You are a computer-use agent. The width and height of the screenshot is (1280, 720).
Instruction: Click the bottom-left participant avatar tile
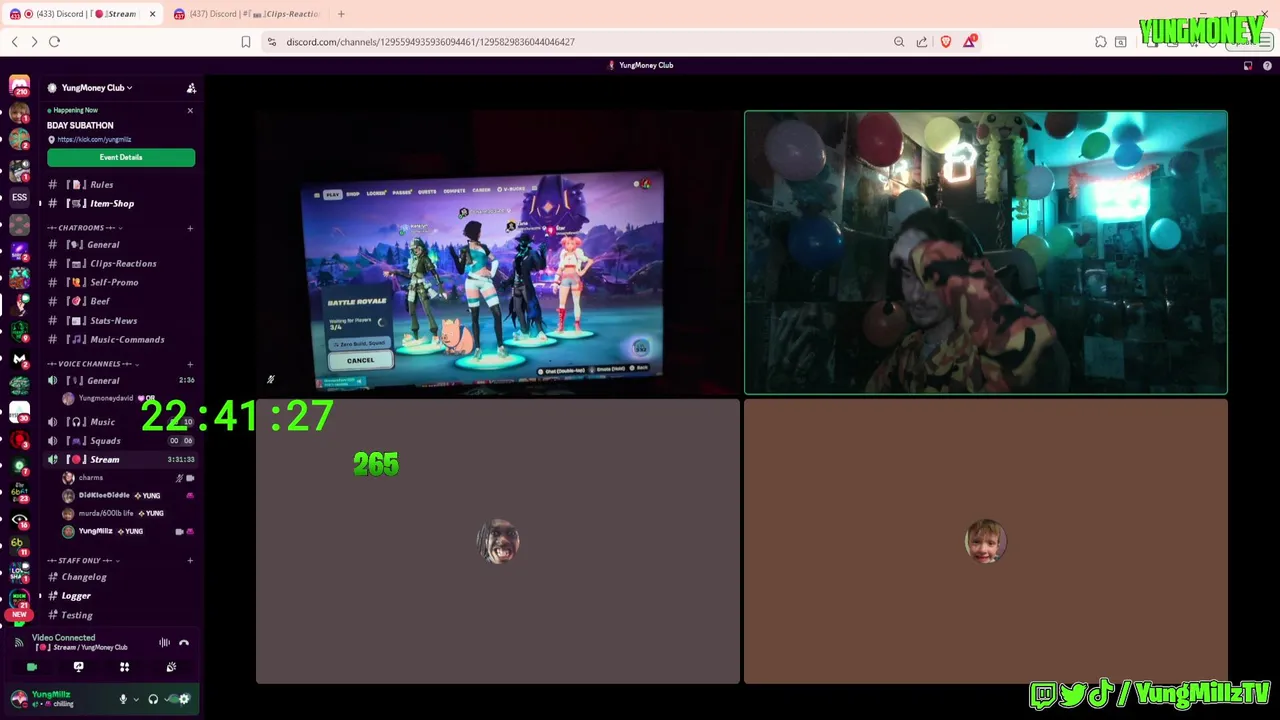[x=498, y=542]
